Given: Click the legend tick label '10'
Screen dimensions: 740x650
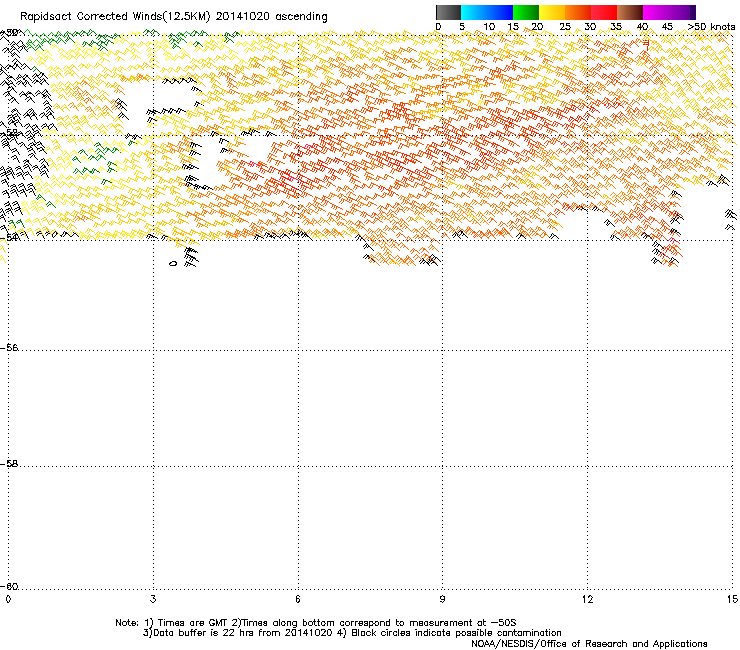Looking at the screenshot, I should click(x=489, y=27).
